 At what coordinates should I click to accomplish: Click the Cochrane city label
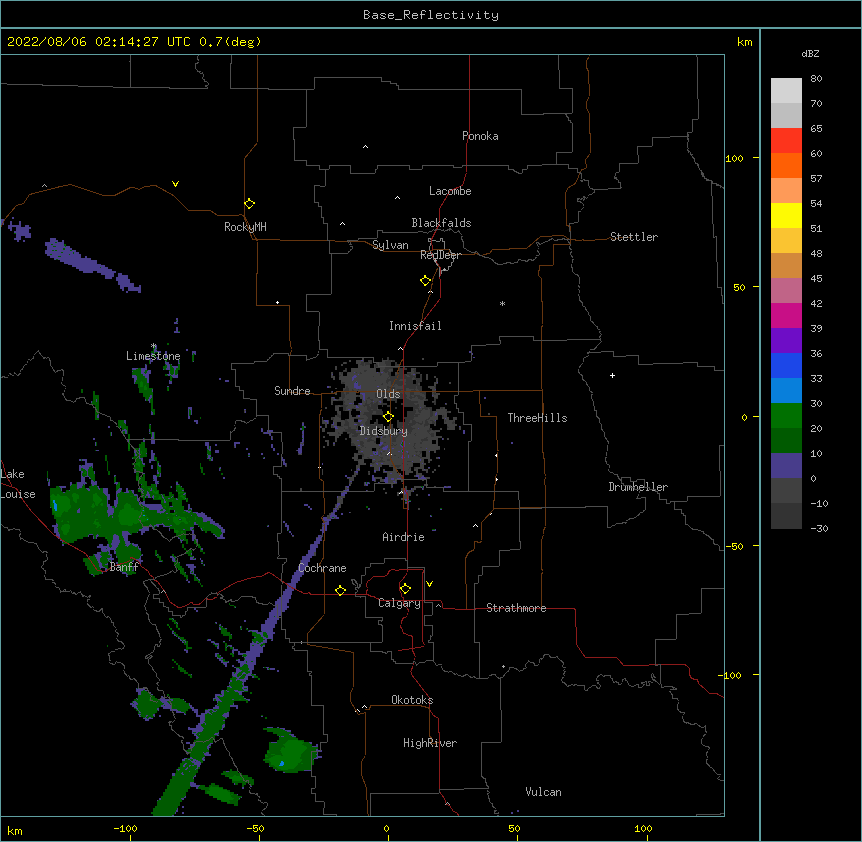tap(322, 568)
